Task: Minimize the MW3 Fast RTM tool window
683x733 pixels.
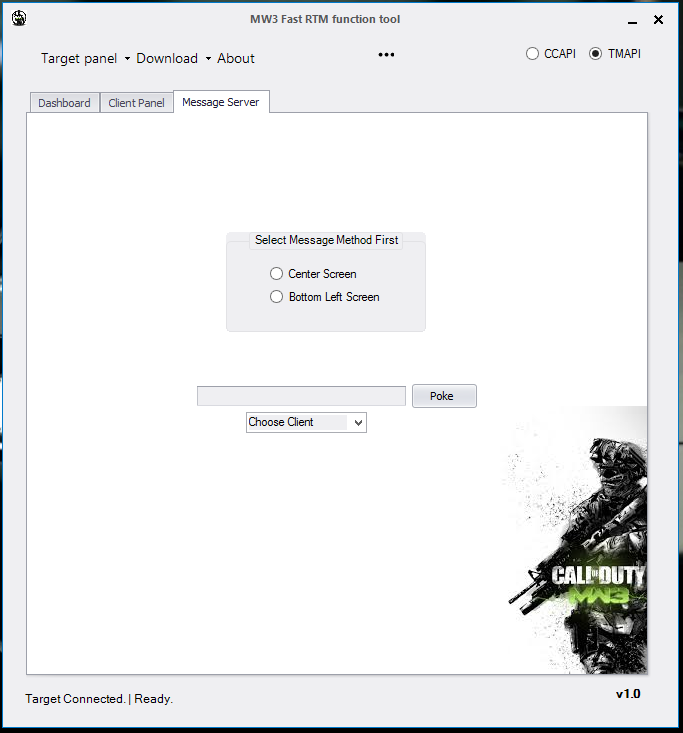Action: click(x=633, y=20)
